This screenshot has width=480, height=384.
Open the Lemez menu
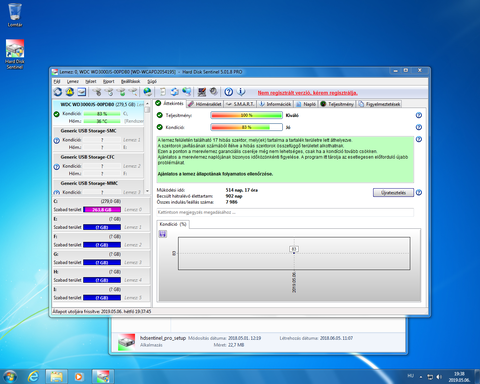(x=72, y=81)
